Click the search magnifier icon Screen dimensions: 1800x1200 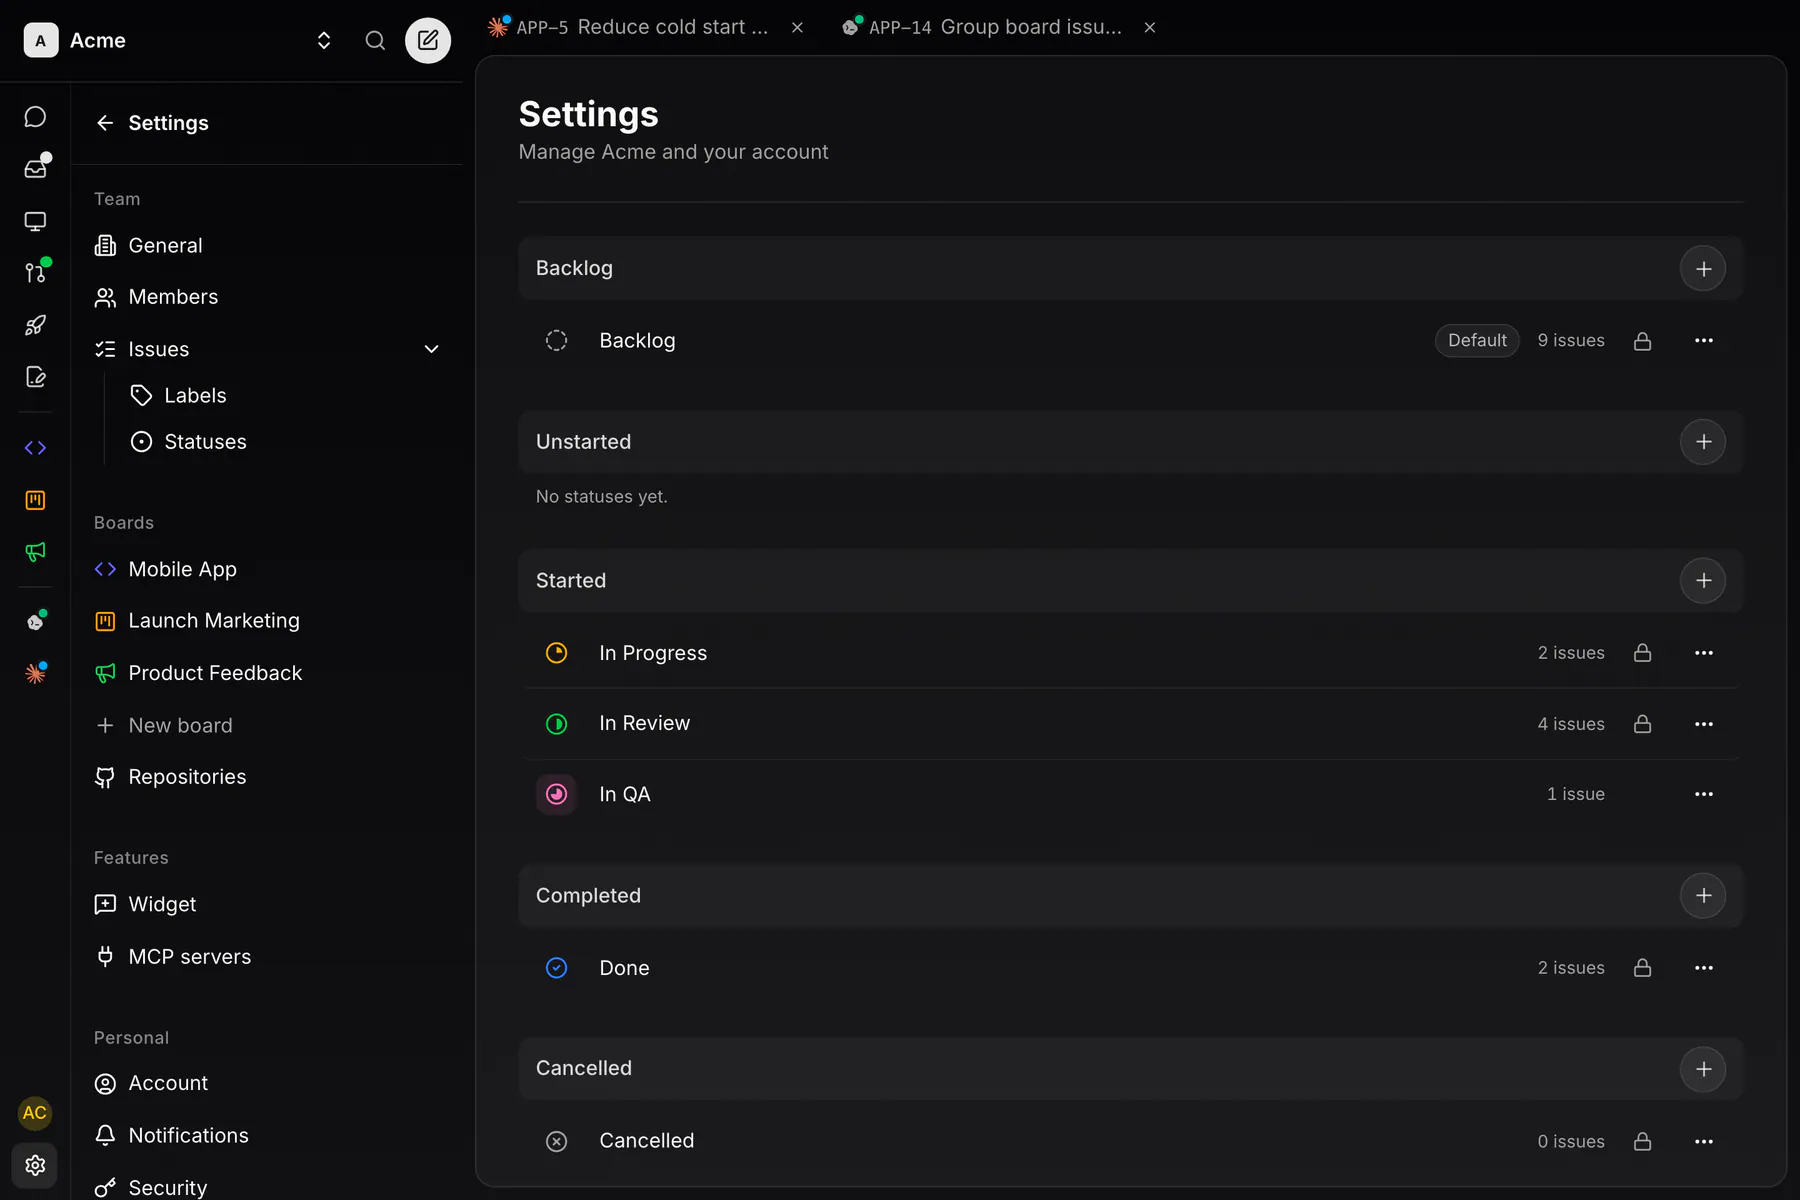tap(375, 40)
